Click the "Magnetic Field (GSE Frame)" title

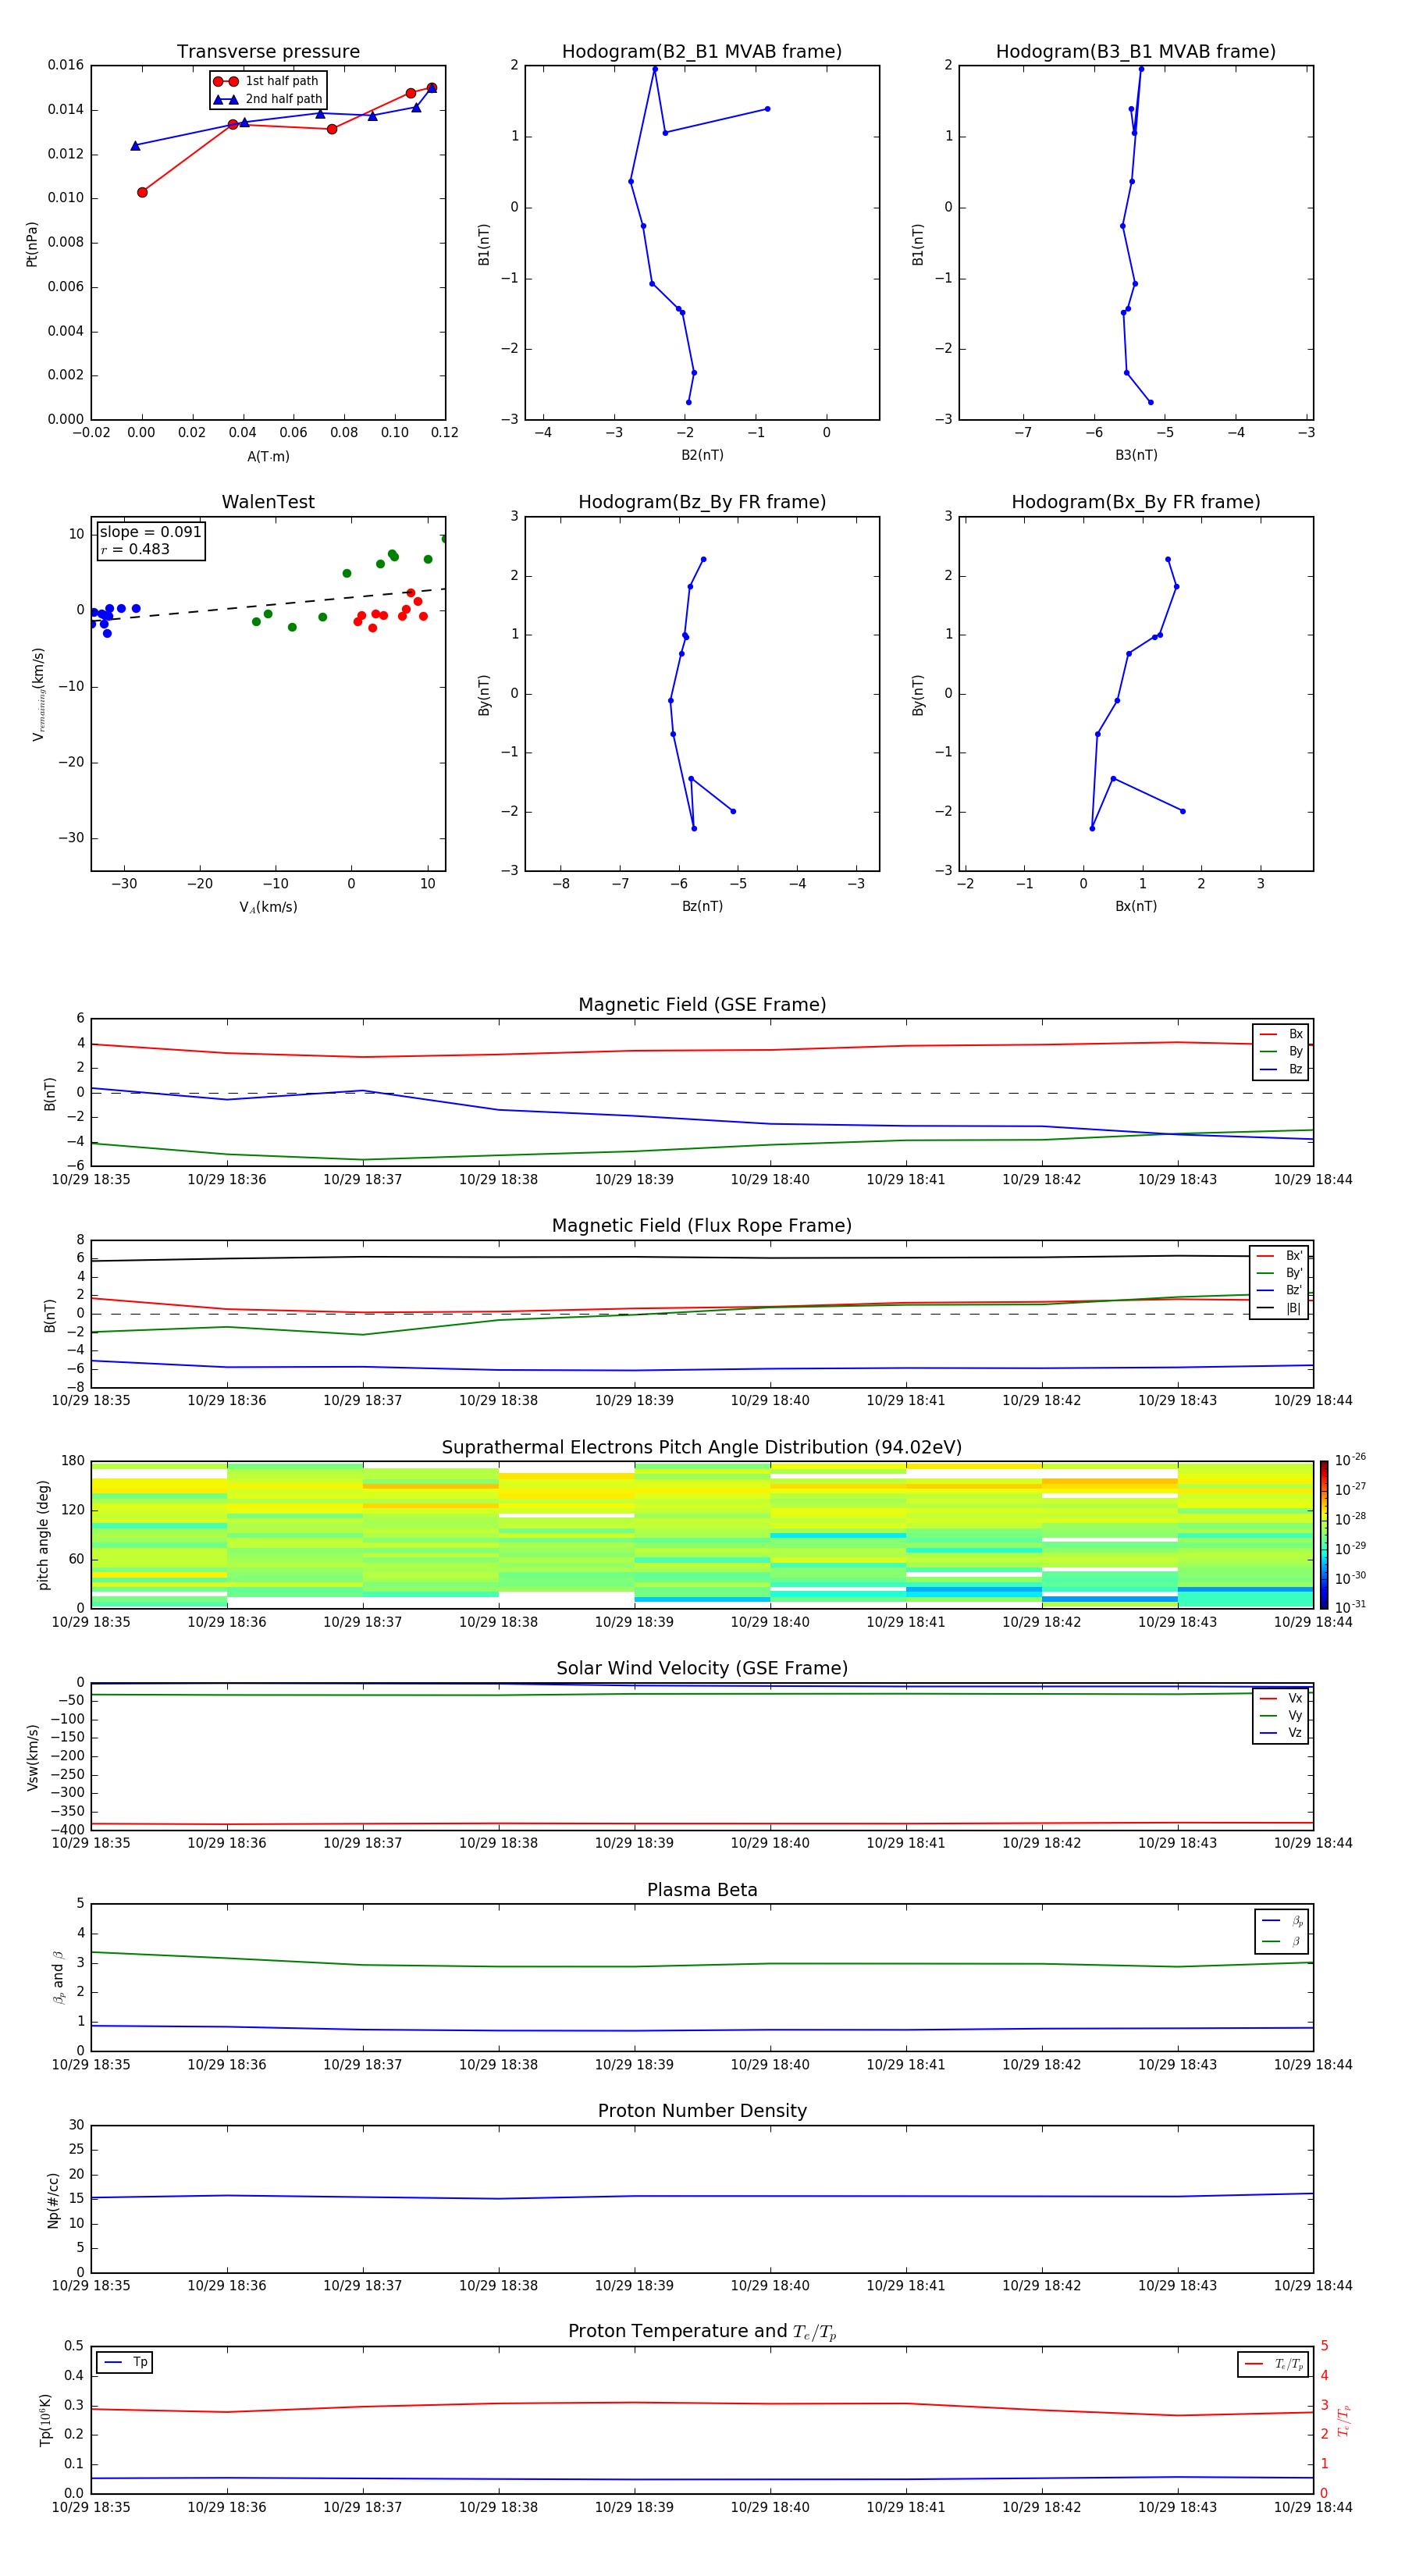702,1005
